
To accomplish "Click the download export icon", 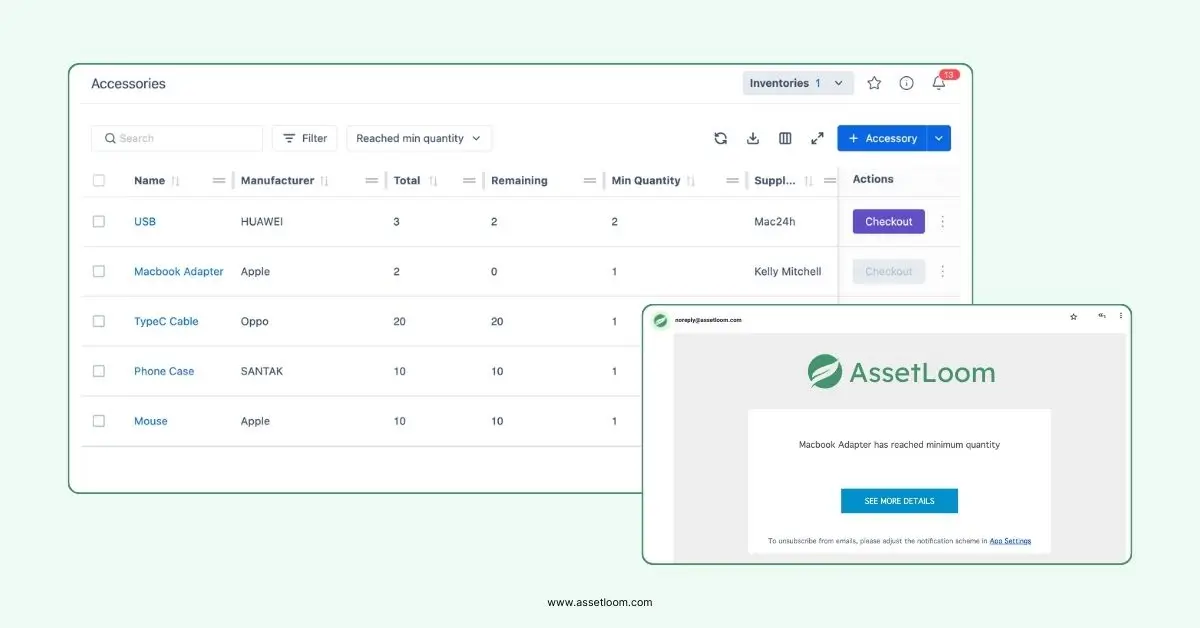I will click(x=753, y=139).
